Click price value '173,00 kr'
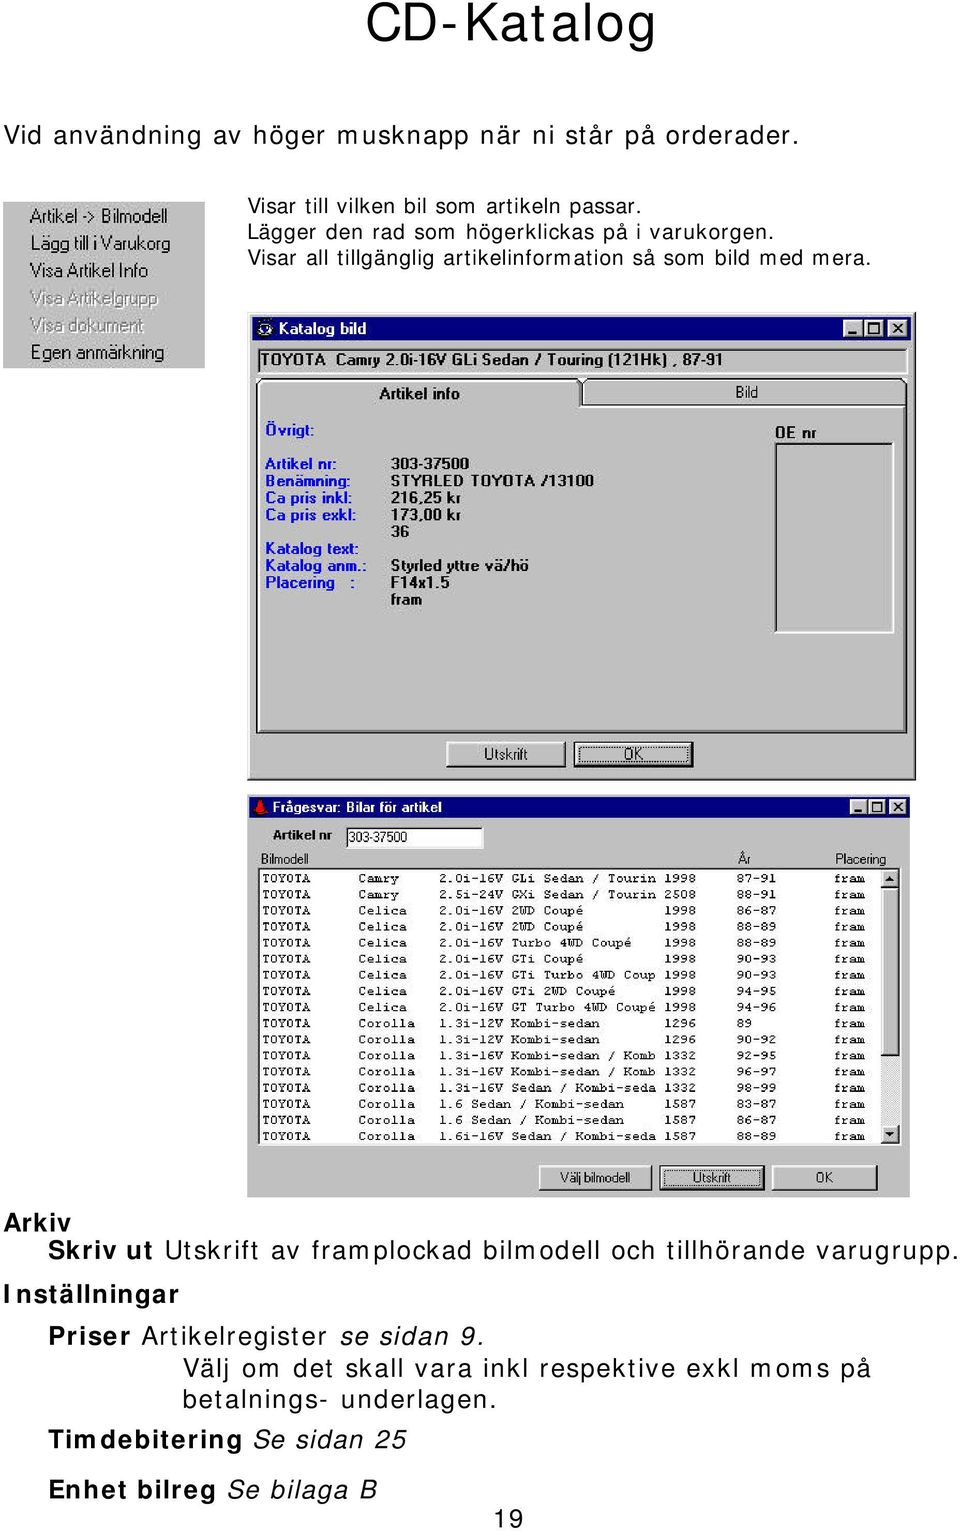The image size is (960, 1531). pyautogui.click(x=425, y=515)
